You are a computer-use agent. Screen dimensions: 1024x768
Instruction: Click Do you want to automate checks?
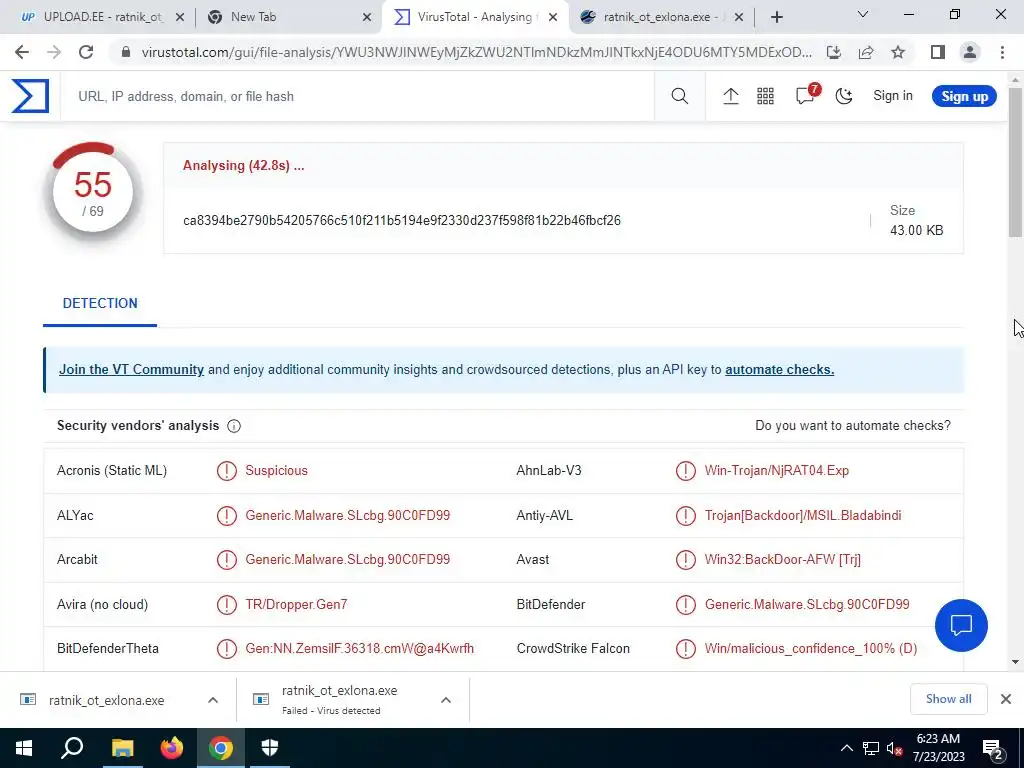pos(853,426)
